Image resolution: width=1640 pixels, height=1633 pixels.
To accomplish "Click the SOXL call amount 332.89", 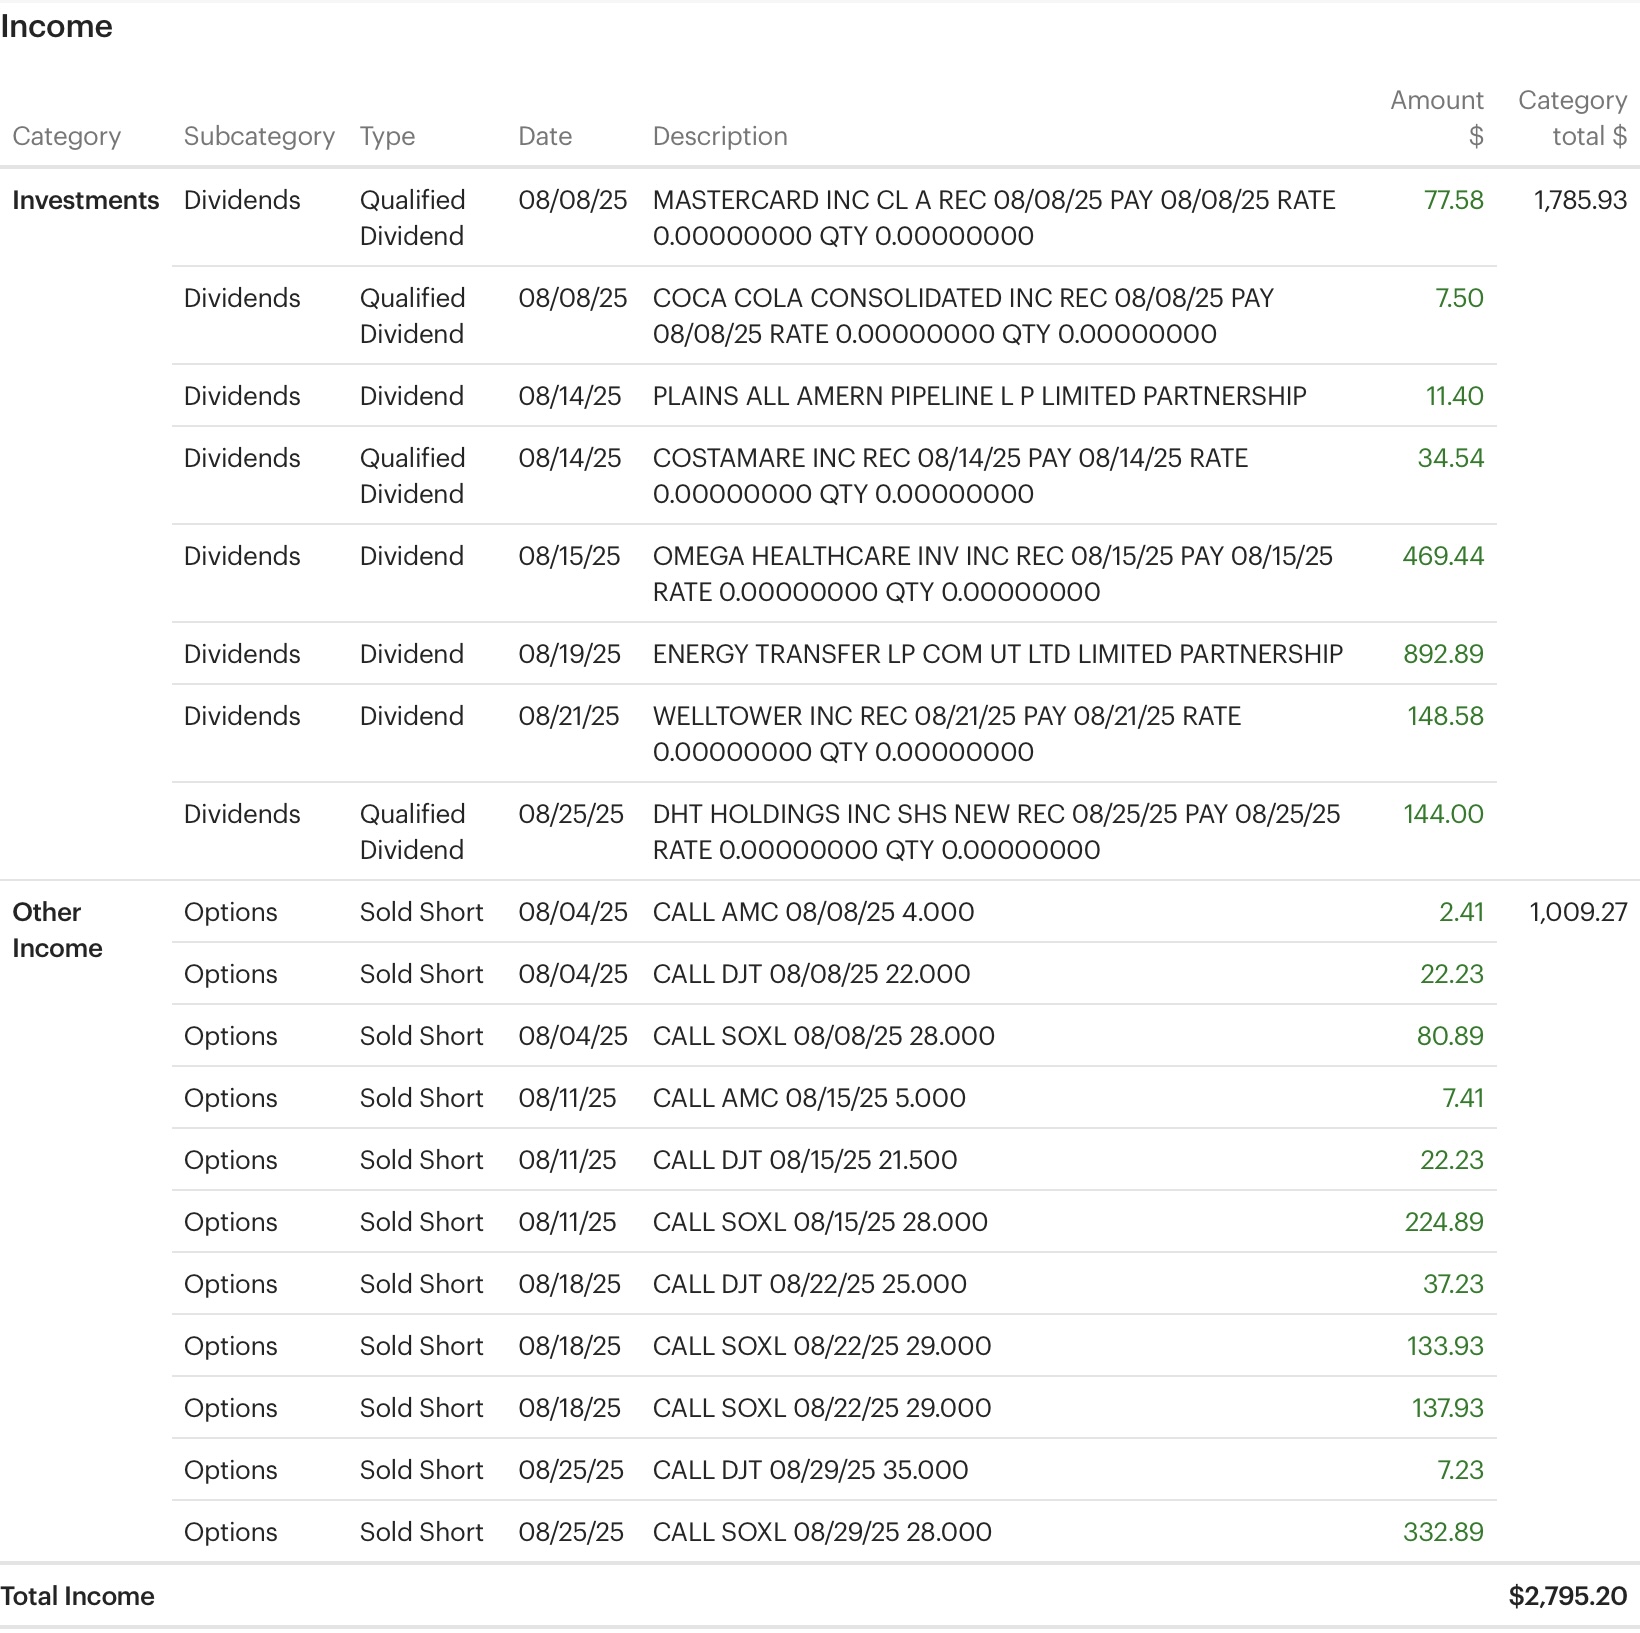I will 1443,1532.
